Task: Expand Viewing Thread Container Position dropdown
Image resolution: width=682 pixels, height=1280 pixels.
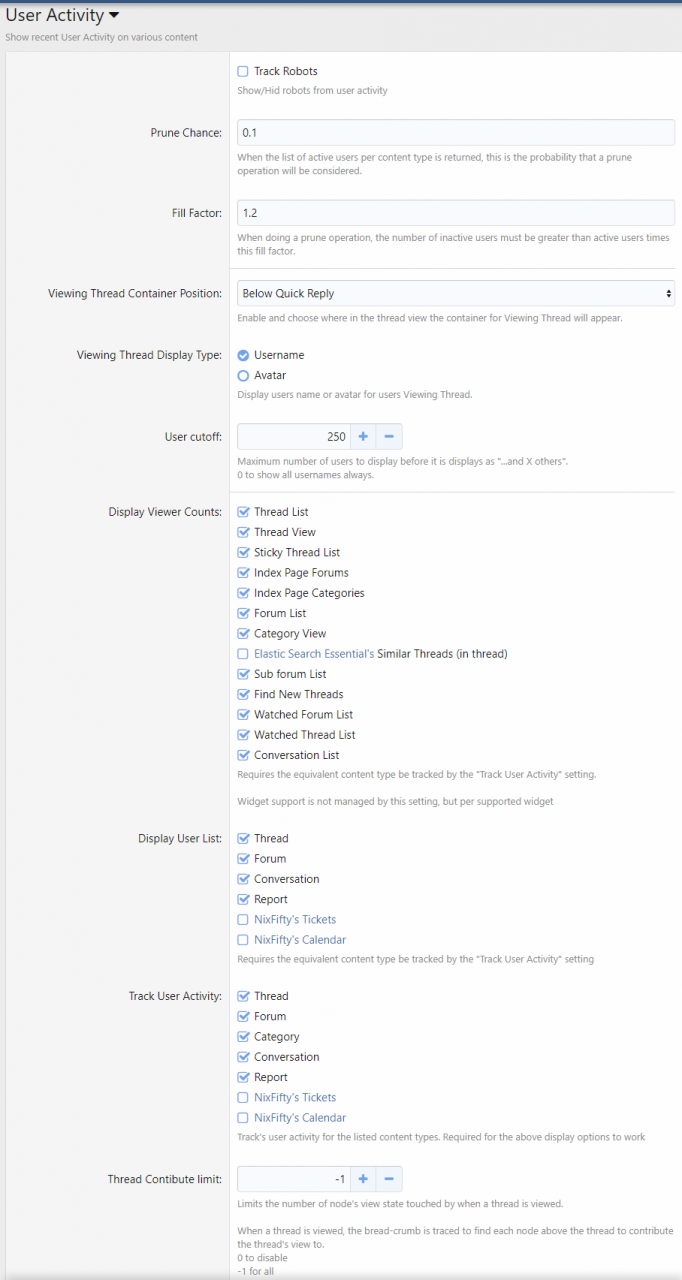Action: pos(456,293)
